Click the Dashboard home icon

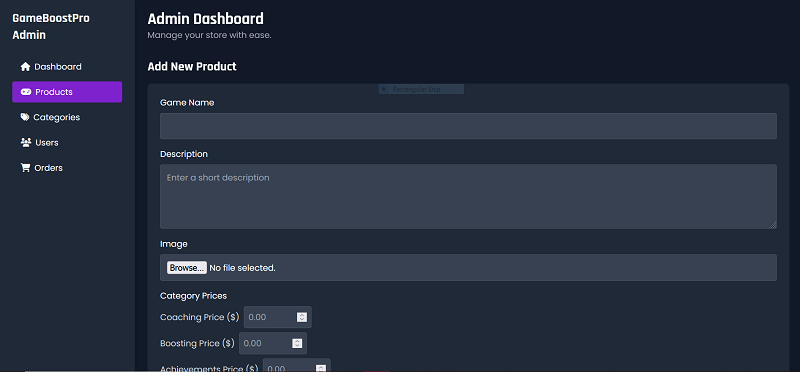[x=25, y=67]
